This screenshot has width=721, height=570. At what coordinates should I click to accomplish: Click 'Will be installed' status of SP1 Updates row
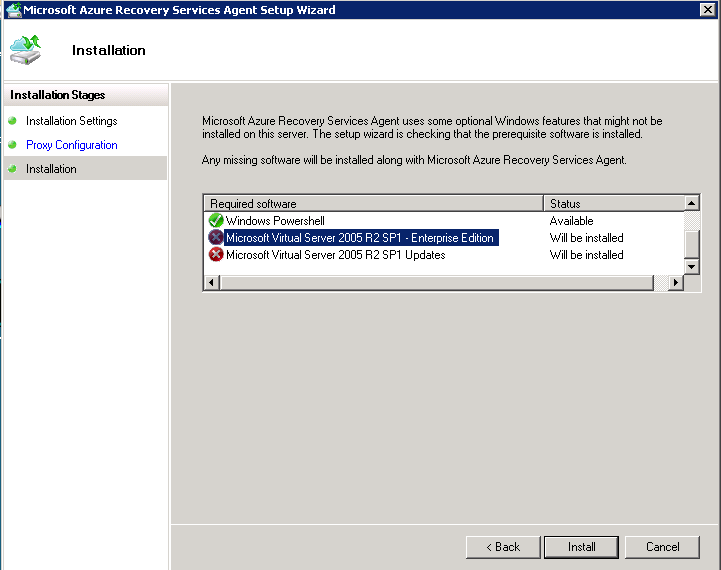tap(586, 255)
